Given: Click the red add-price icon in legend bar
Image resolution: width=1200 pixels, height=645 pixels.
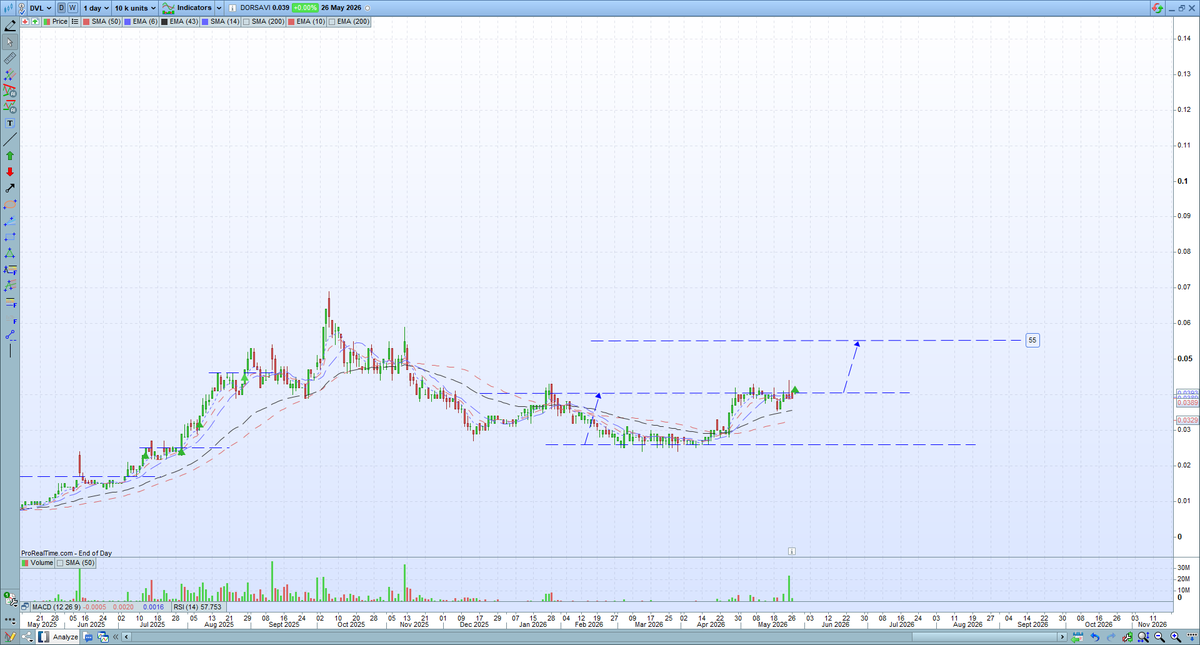Looking at the screenshot, I should (25, 21).
